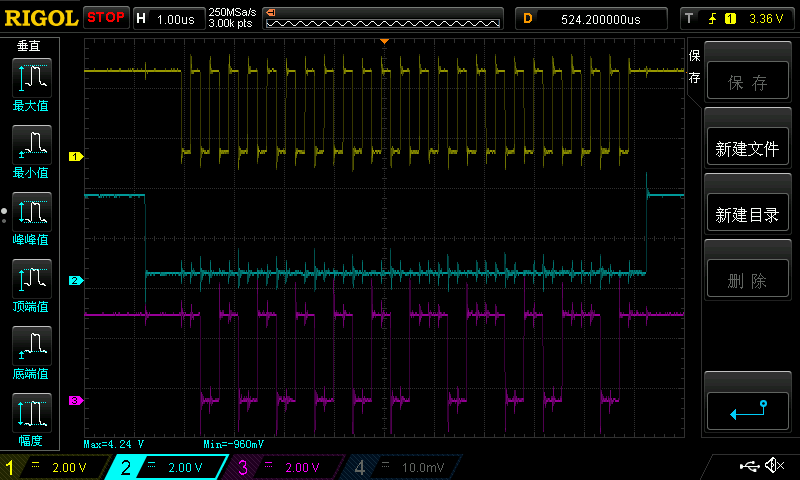
Task: Click the yellow channel 1 ground marker
Action: click(x=76, y=157)
